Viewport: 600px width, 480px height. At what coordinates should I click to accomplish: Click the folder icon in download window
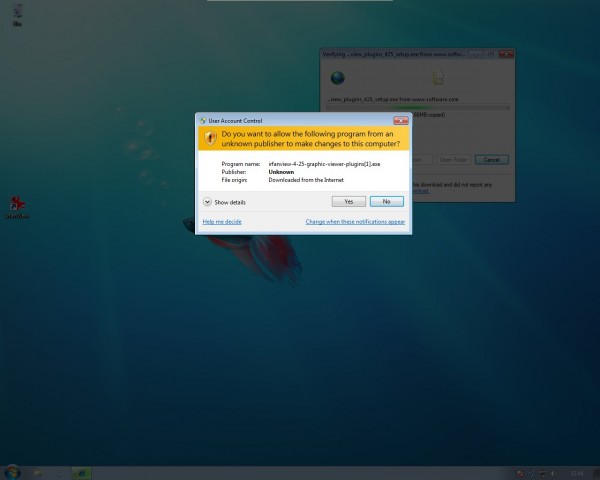(x=438, y=78)
